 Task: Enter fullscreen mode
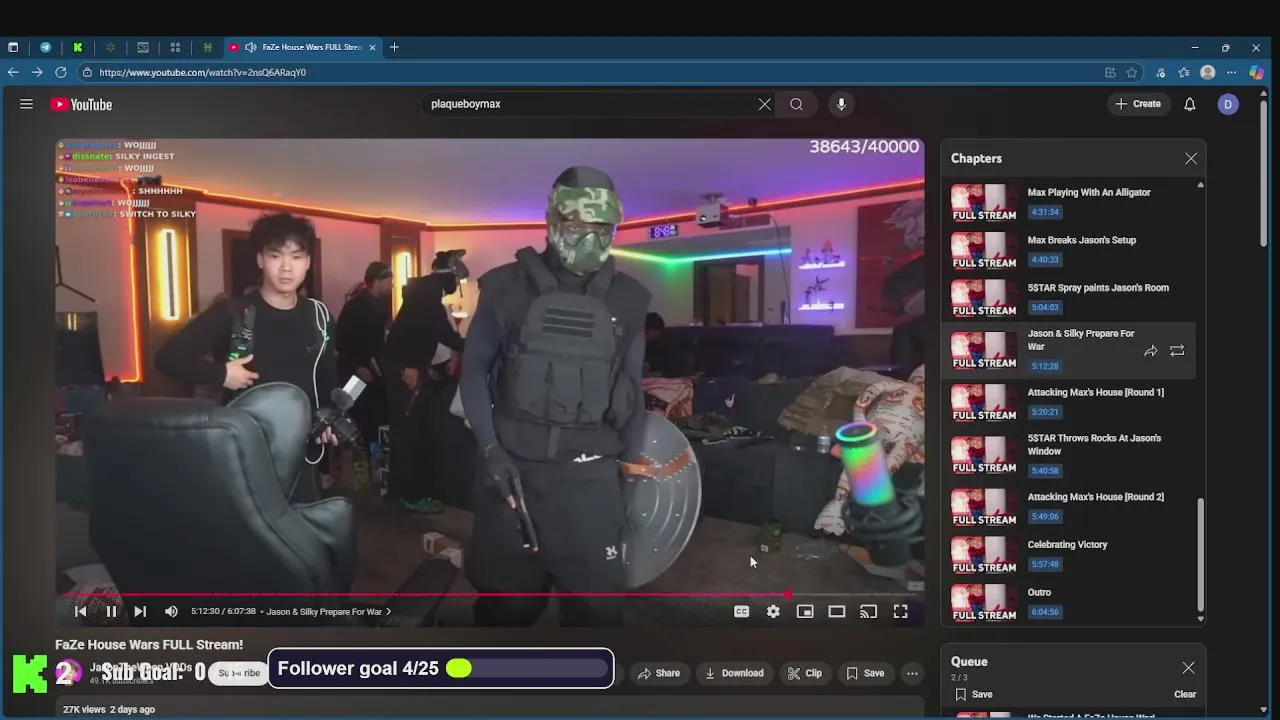coord(901,611)
